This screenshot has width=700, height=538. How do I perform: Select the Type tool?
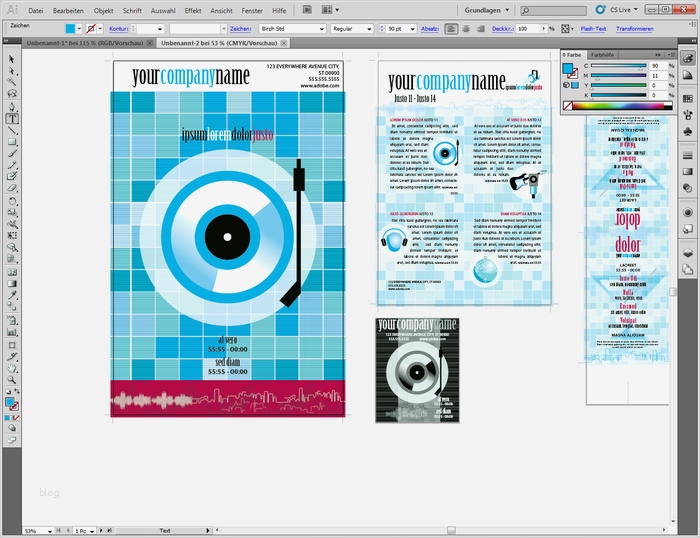point(12,119)
